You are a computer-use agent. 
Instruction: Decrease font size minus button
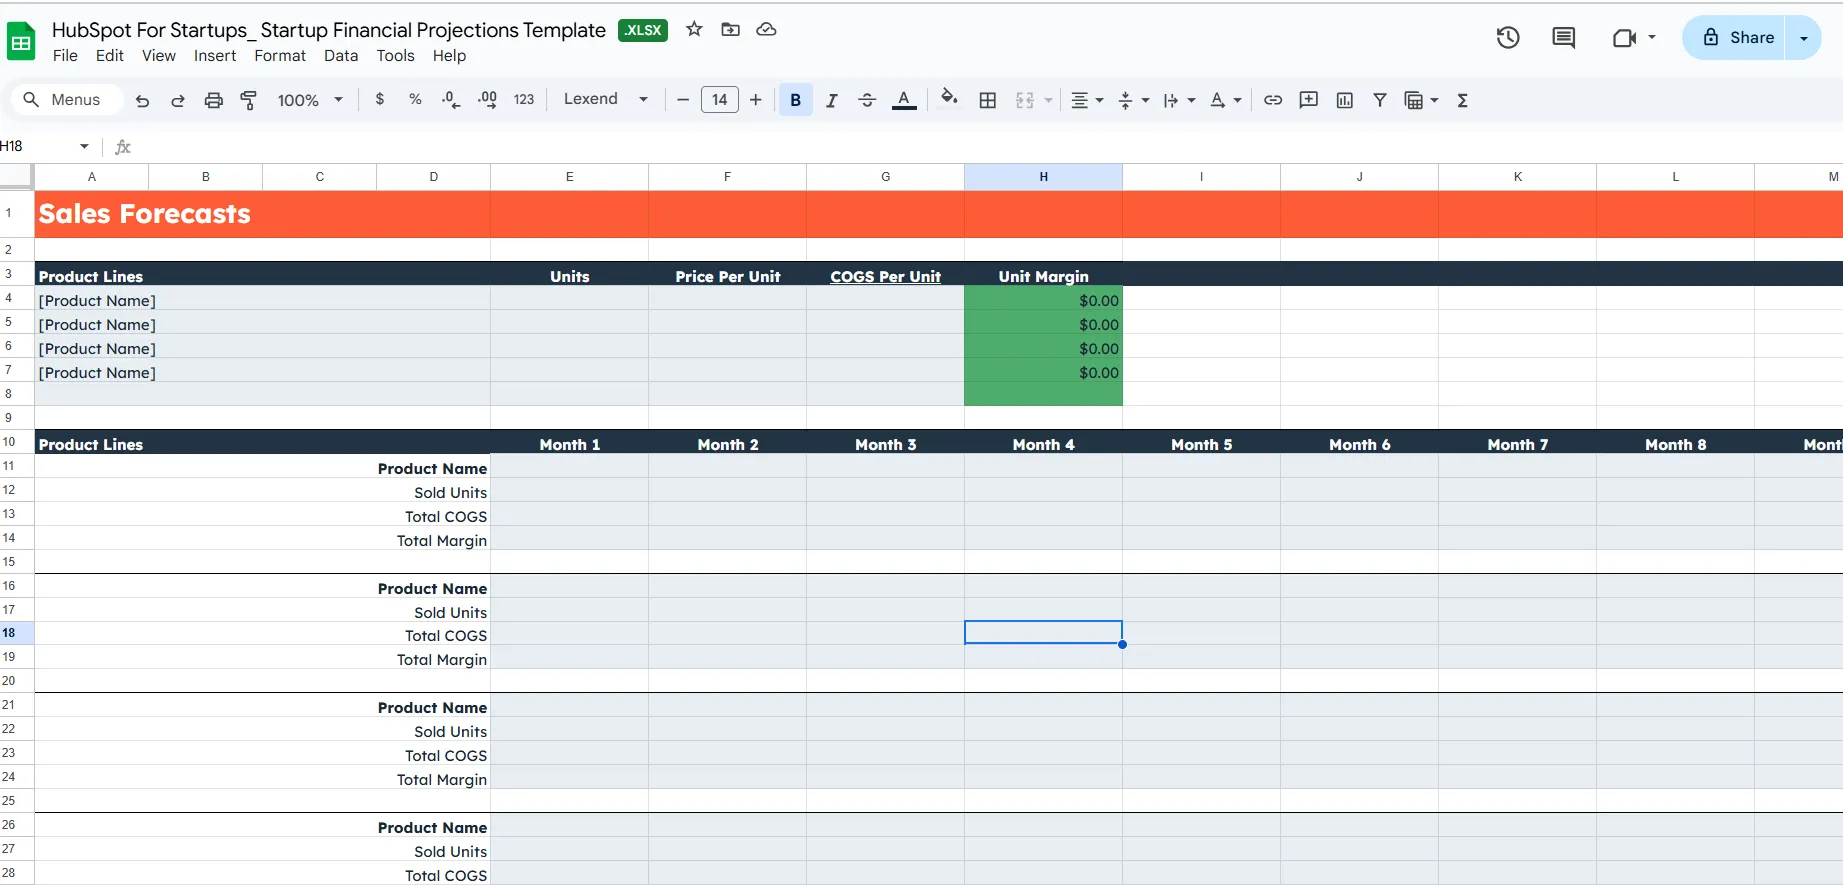[x=683, y=100]
